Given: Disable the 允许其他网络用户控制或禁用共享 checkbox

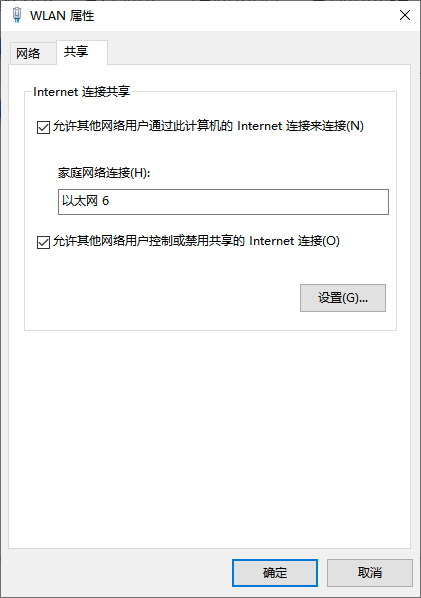Looking at the screenshot, I should tap(43, 242).
